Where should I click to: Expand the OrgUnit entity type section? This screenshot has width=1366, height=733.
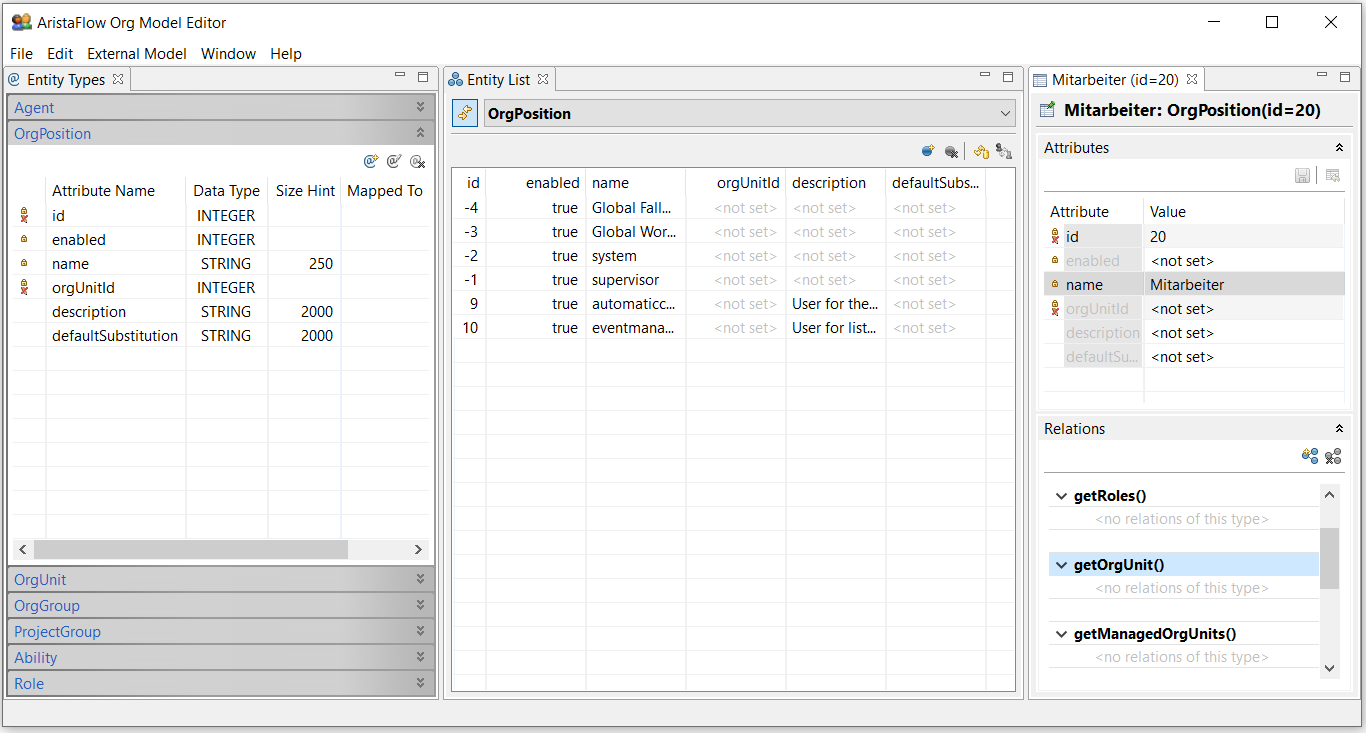pyautogui.click(x=421, y=579)
